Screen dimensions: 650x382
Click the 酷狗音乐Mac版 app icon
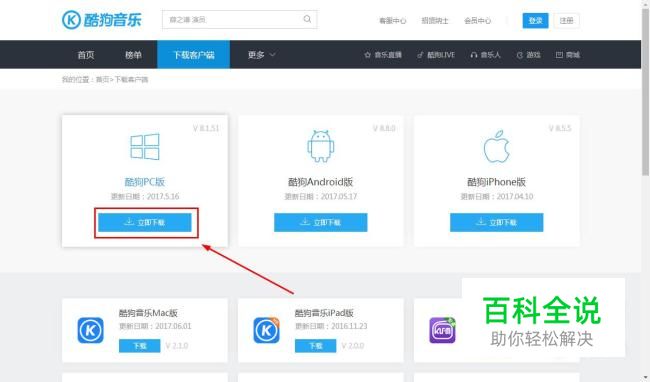pos(90,330)
